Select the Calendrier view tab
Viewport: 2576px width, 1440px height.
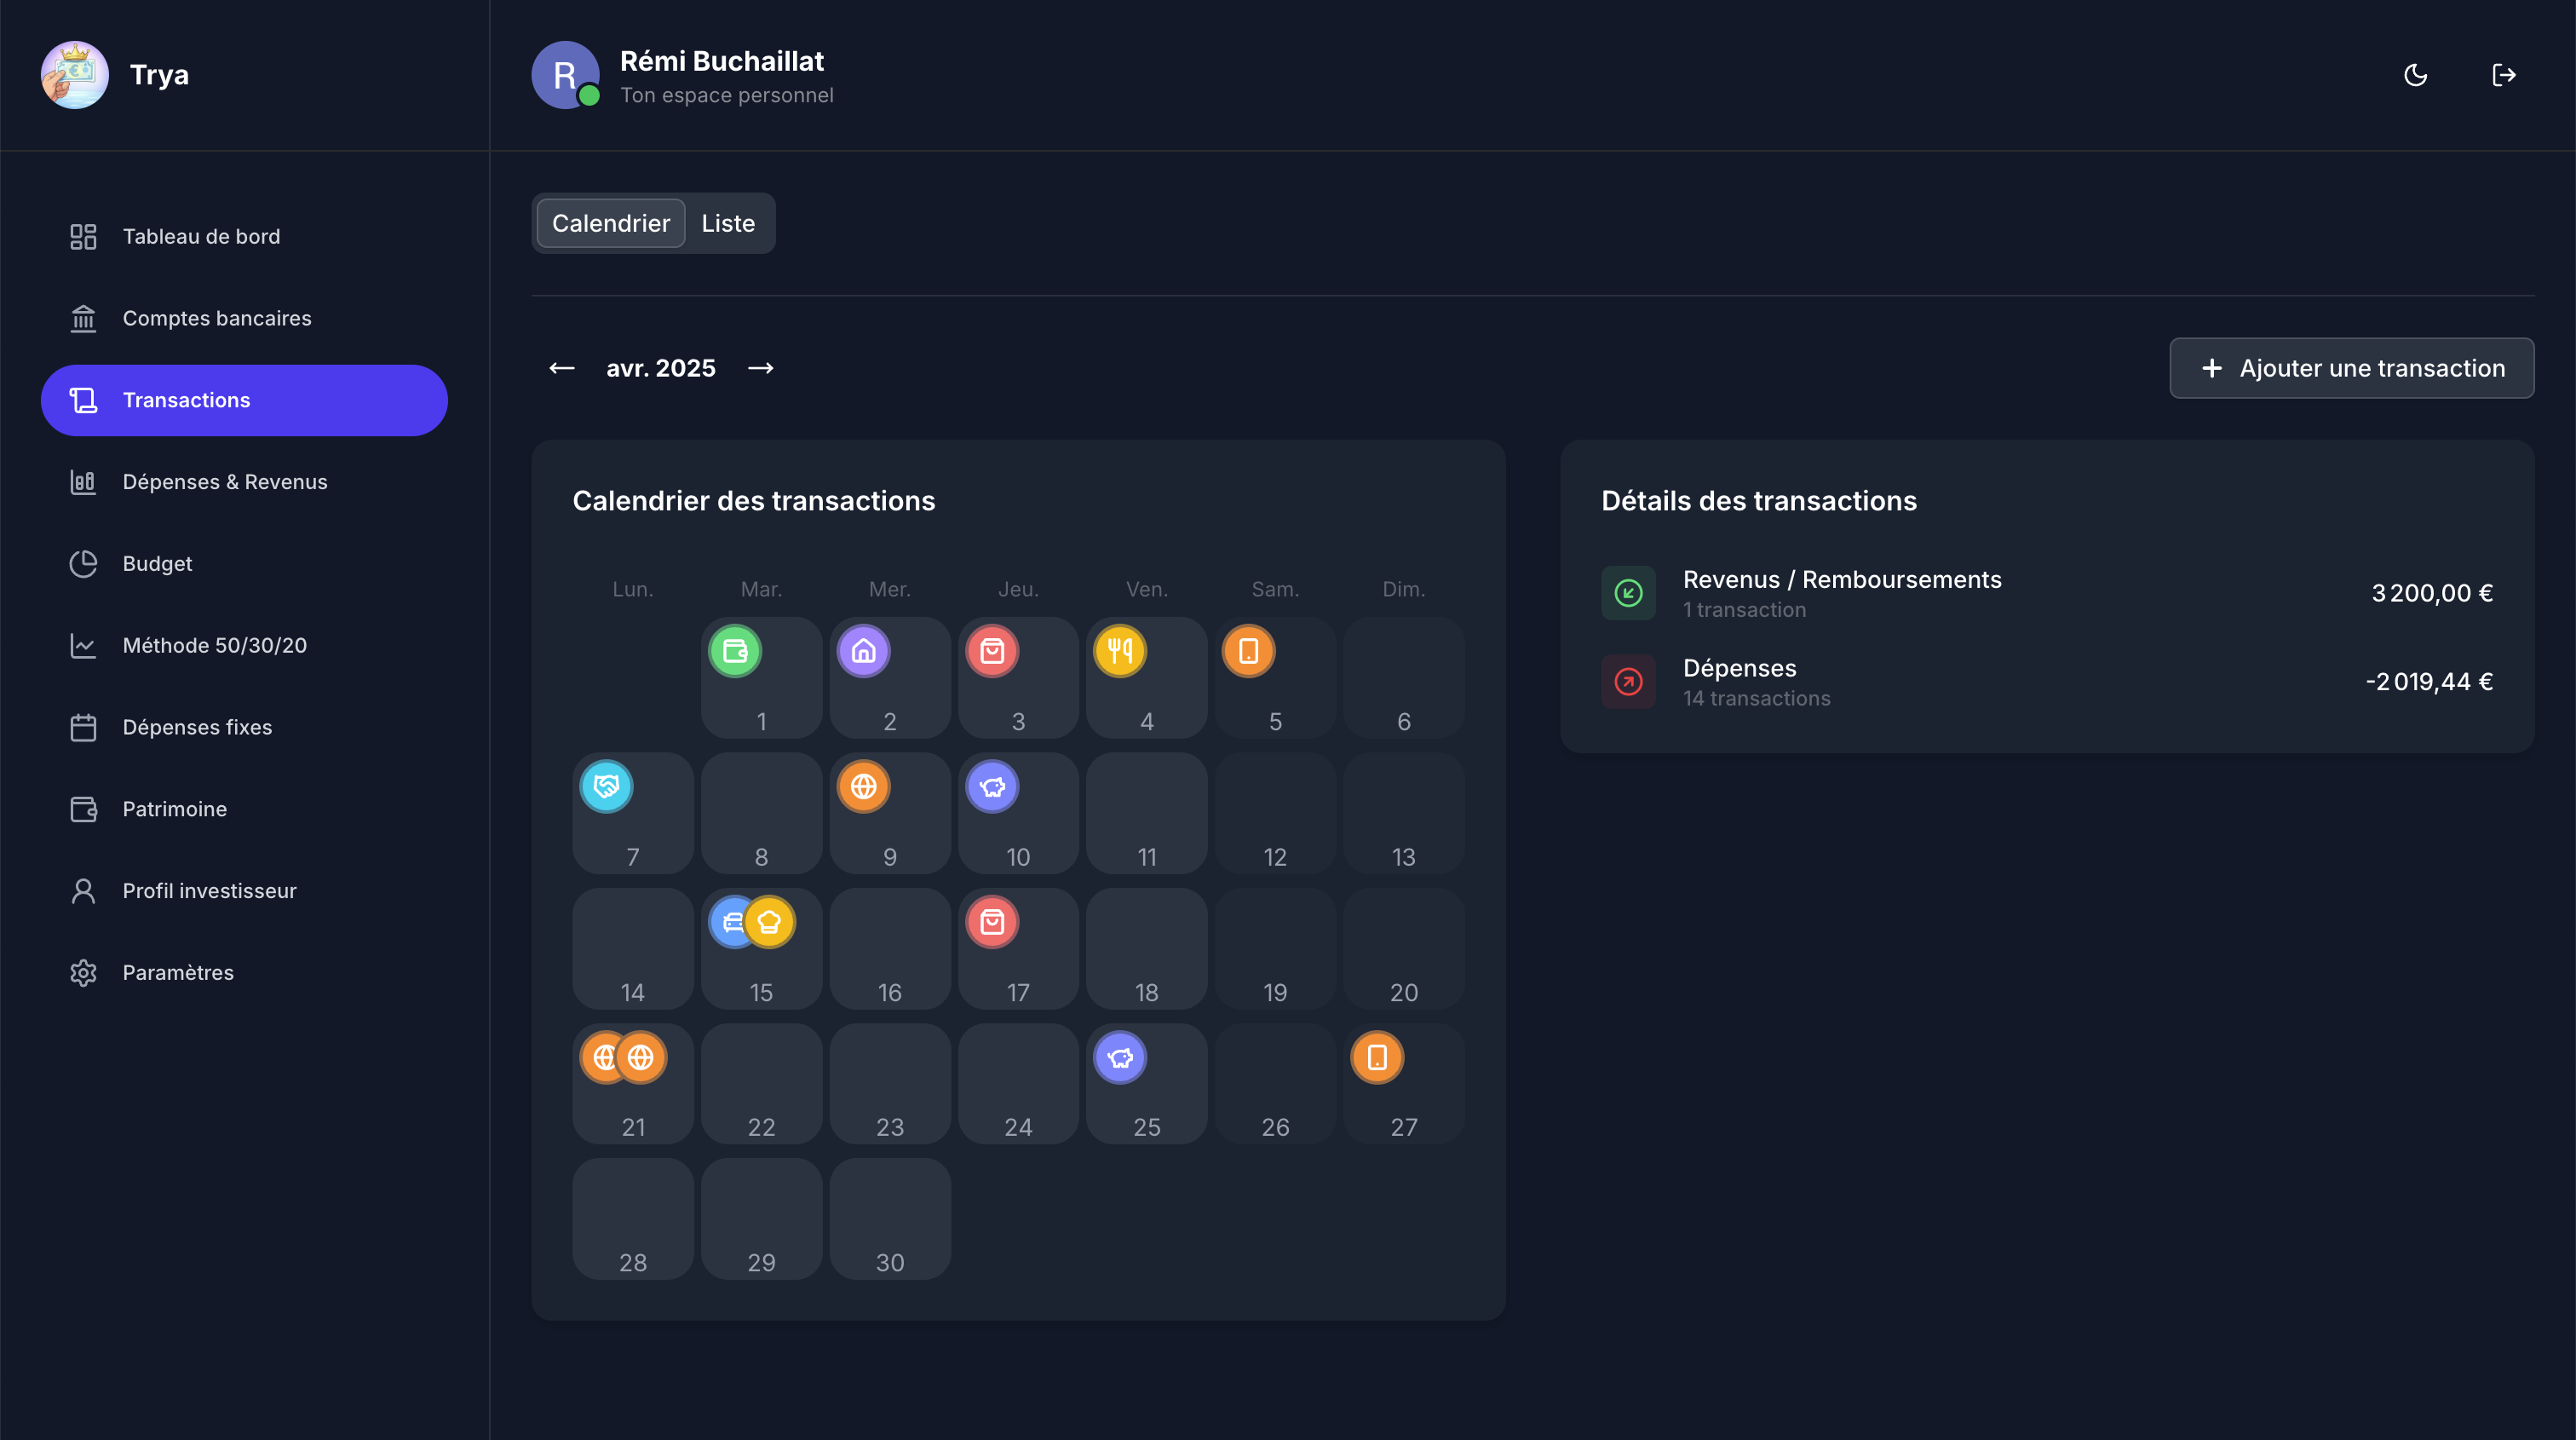610,223
